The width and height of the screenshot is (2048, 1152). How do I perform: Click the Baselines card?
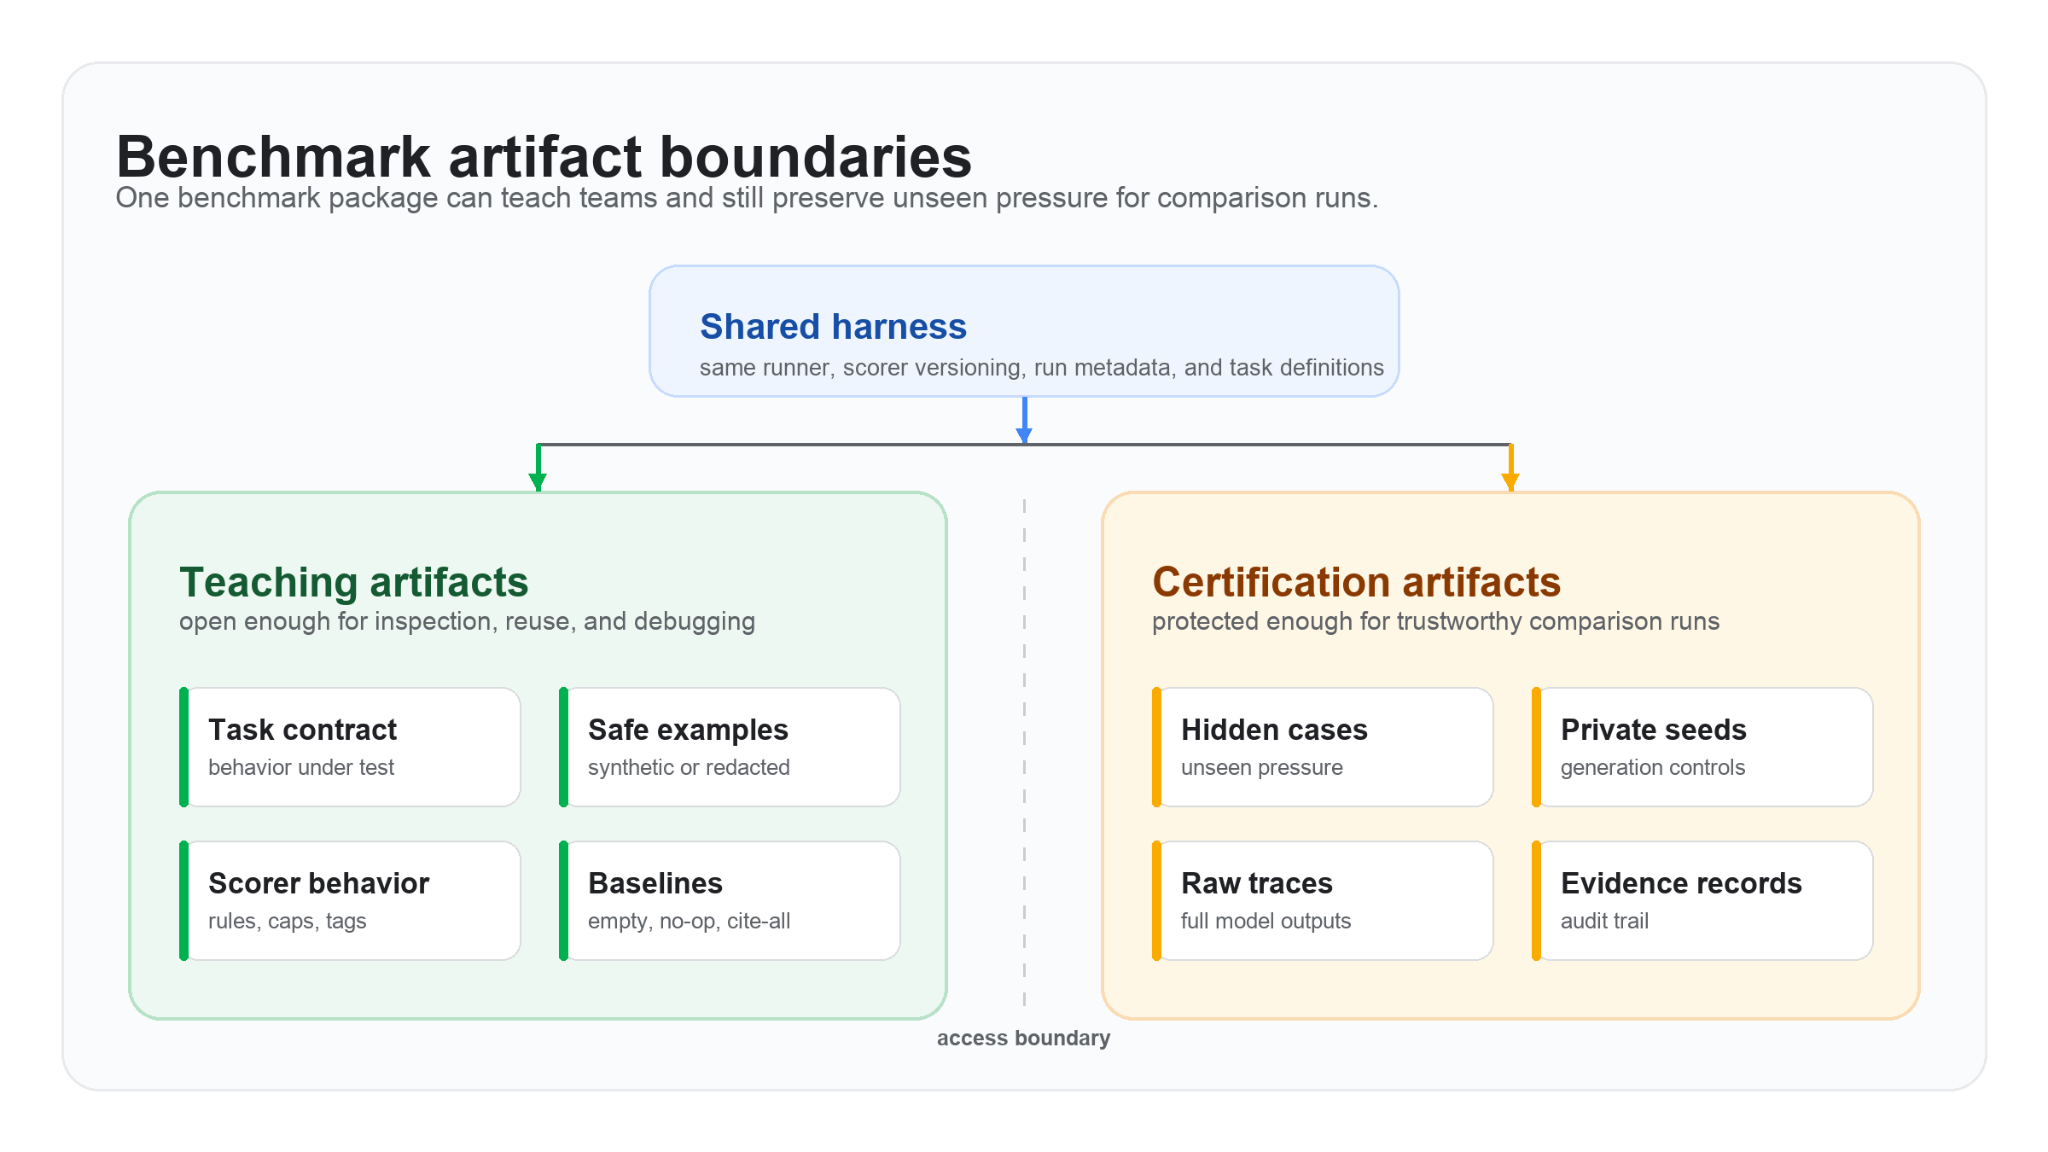(730, 901)
